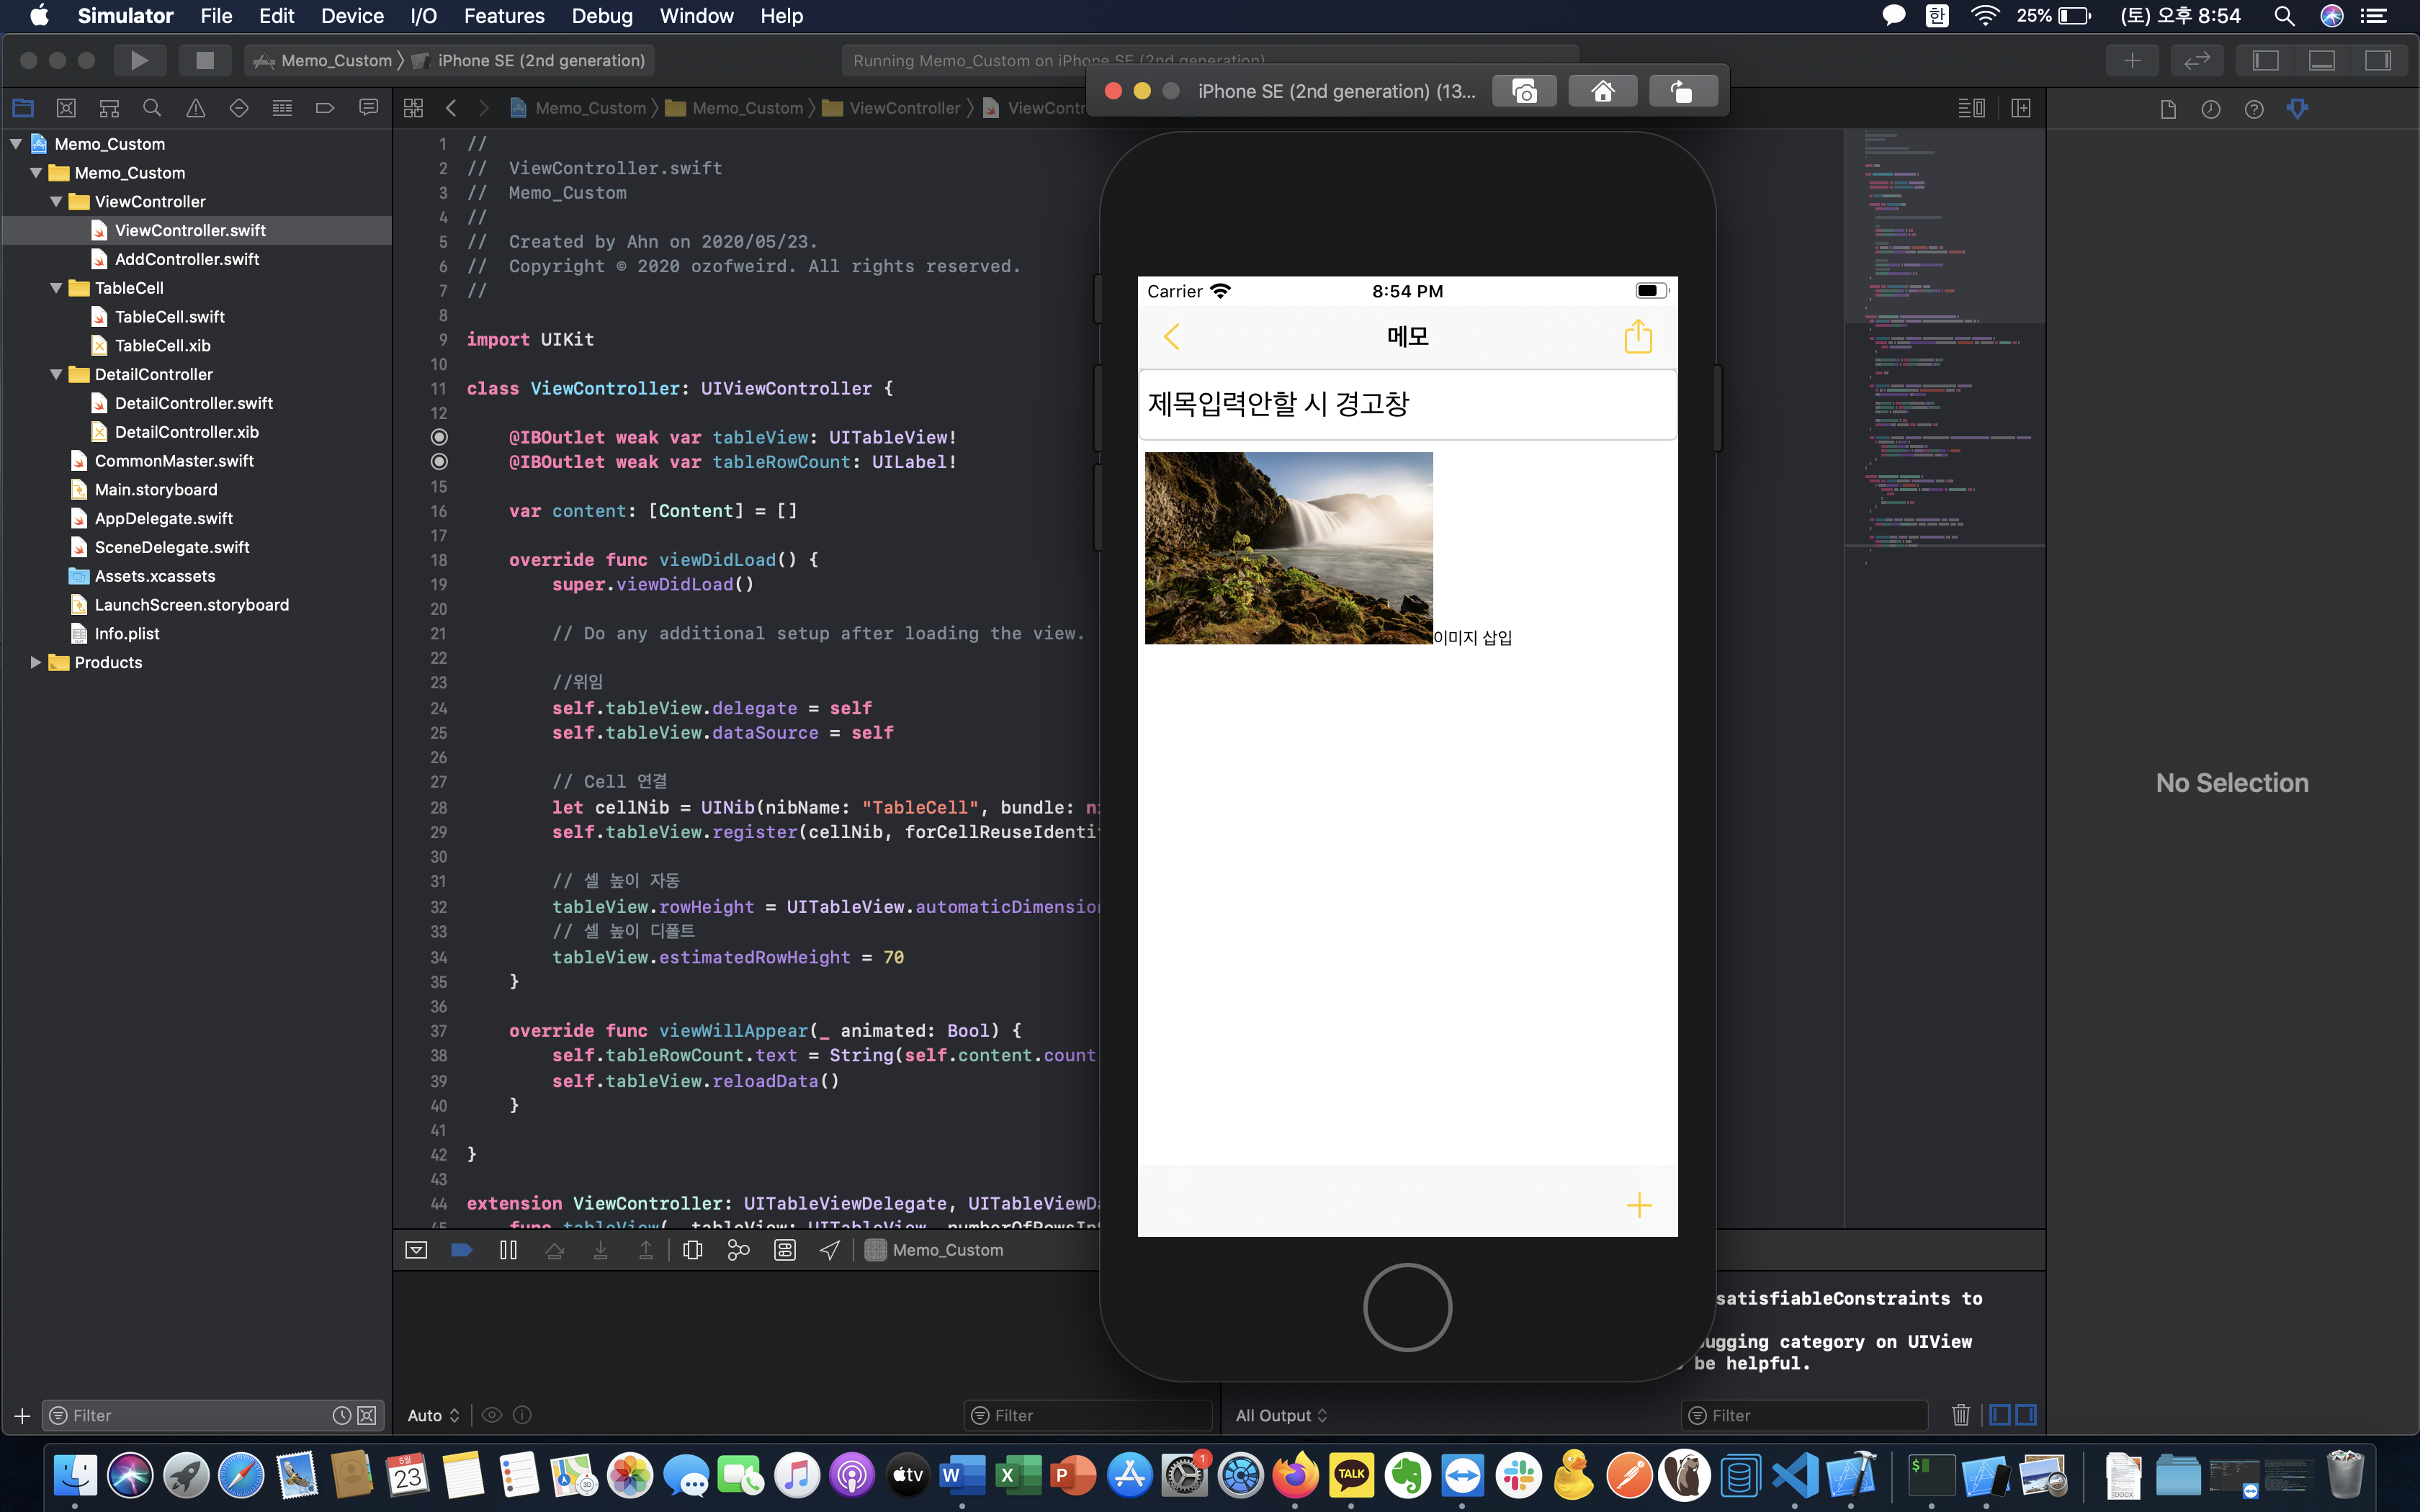This screenshot has height=1512, width=2420.
Task: Click the waterfall image in memo
Action: [x=1288, y=548]
